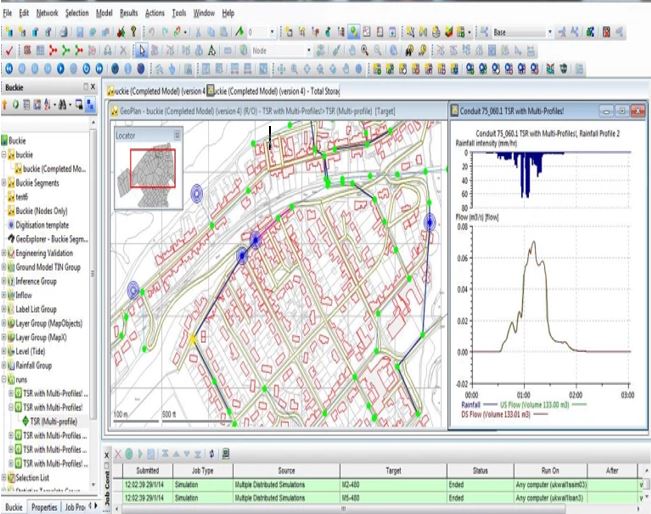Click the Submitted column header

click(x=147, y=470)
